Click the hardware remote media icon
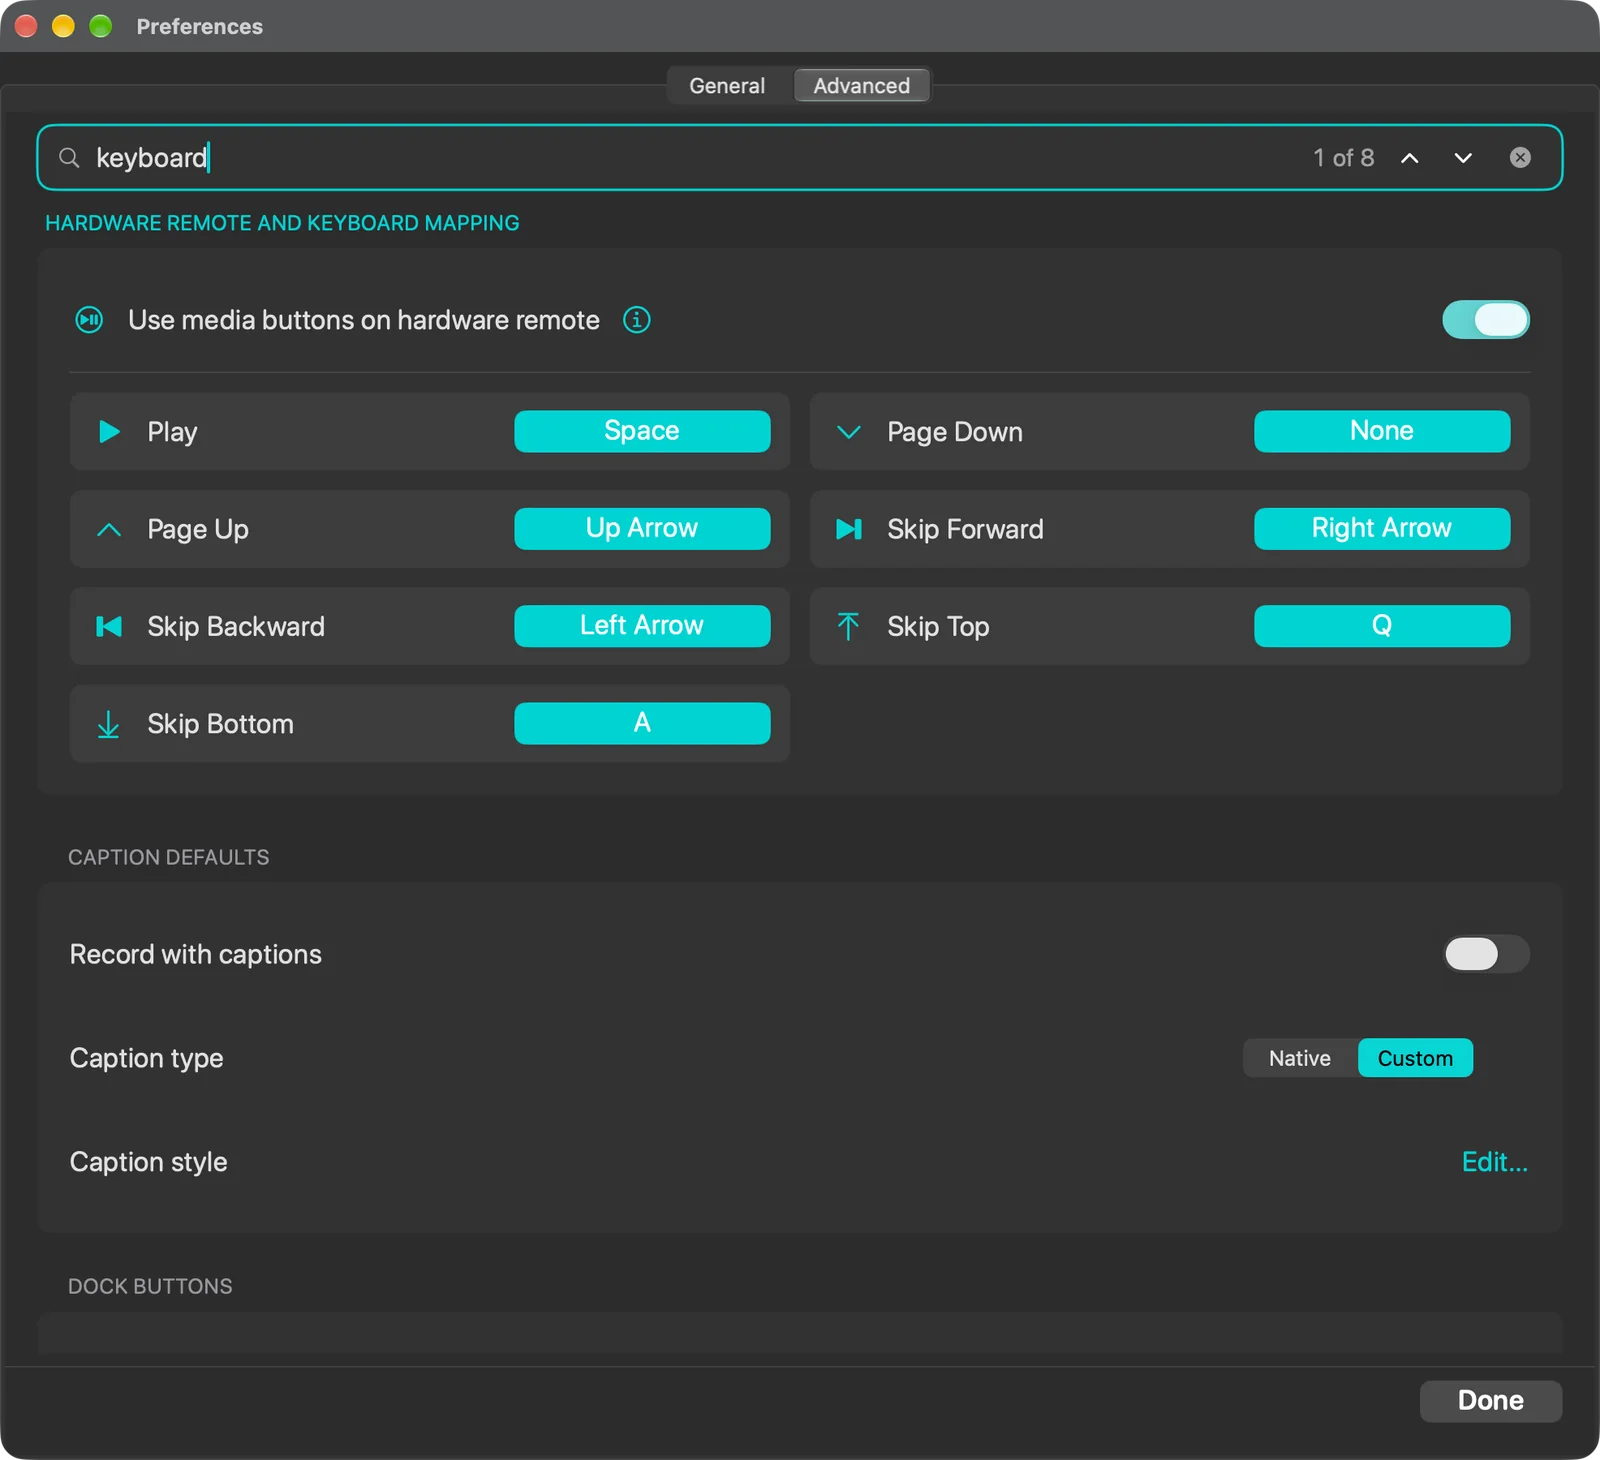Image resolution: width=1600 pixels, height=1460 pixels. click(x=89, y=320)
